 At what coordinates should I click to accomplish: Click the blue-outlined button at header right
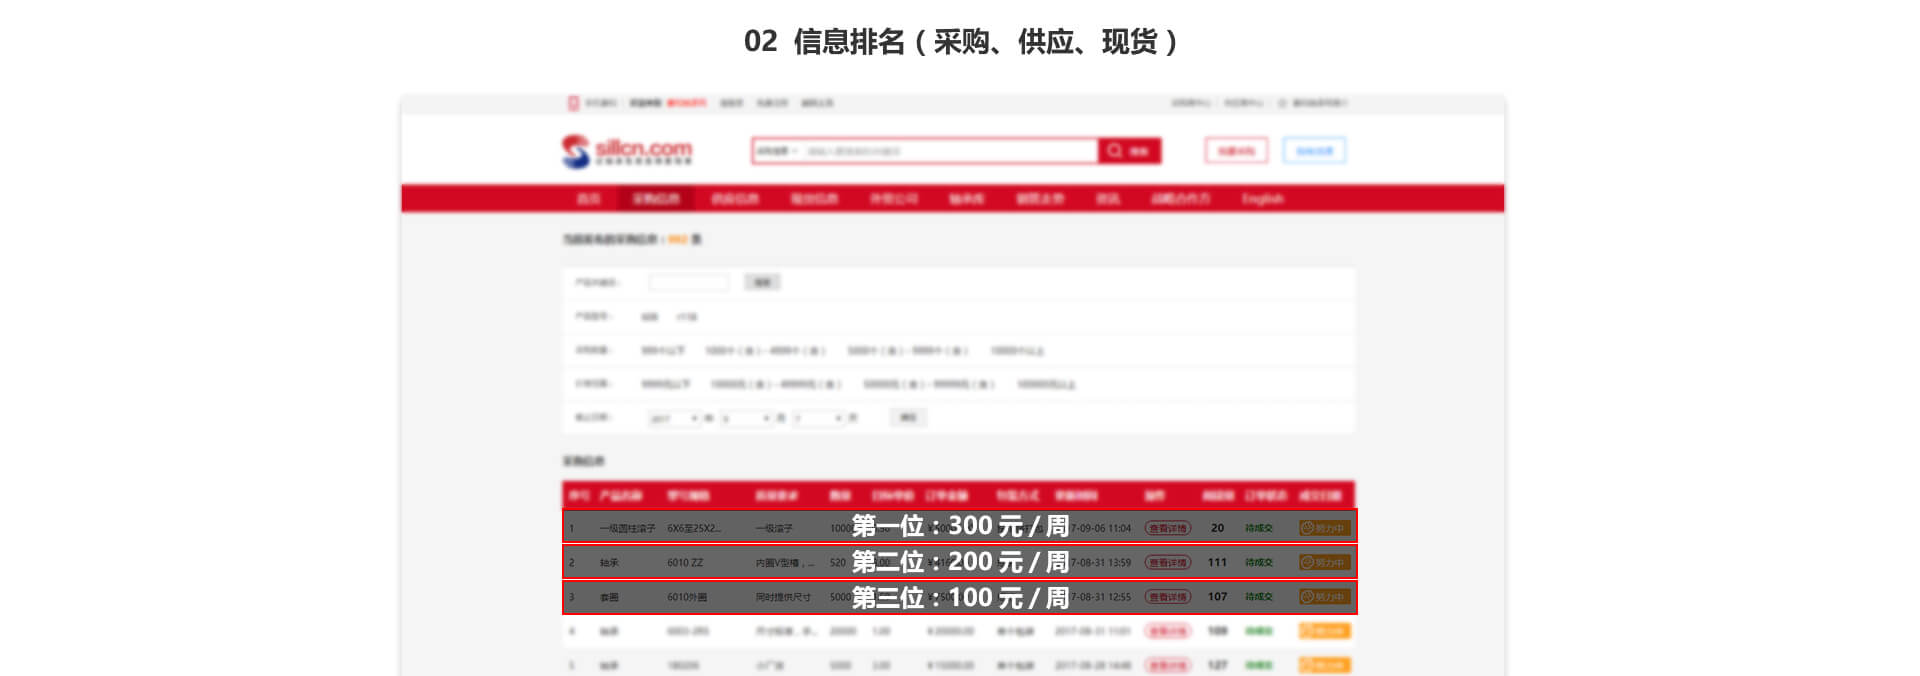[x=1314, y=151]
